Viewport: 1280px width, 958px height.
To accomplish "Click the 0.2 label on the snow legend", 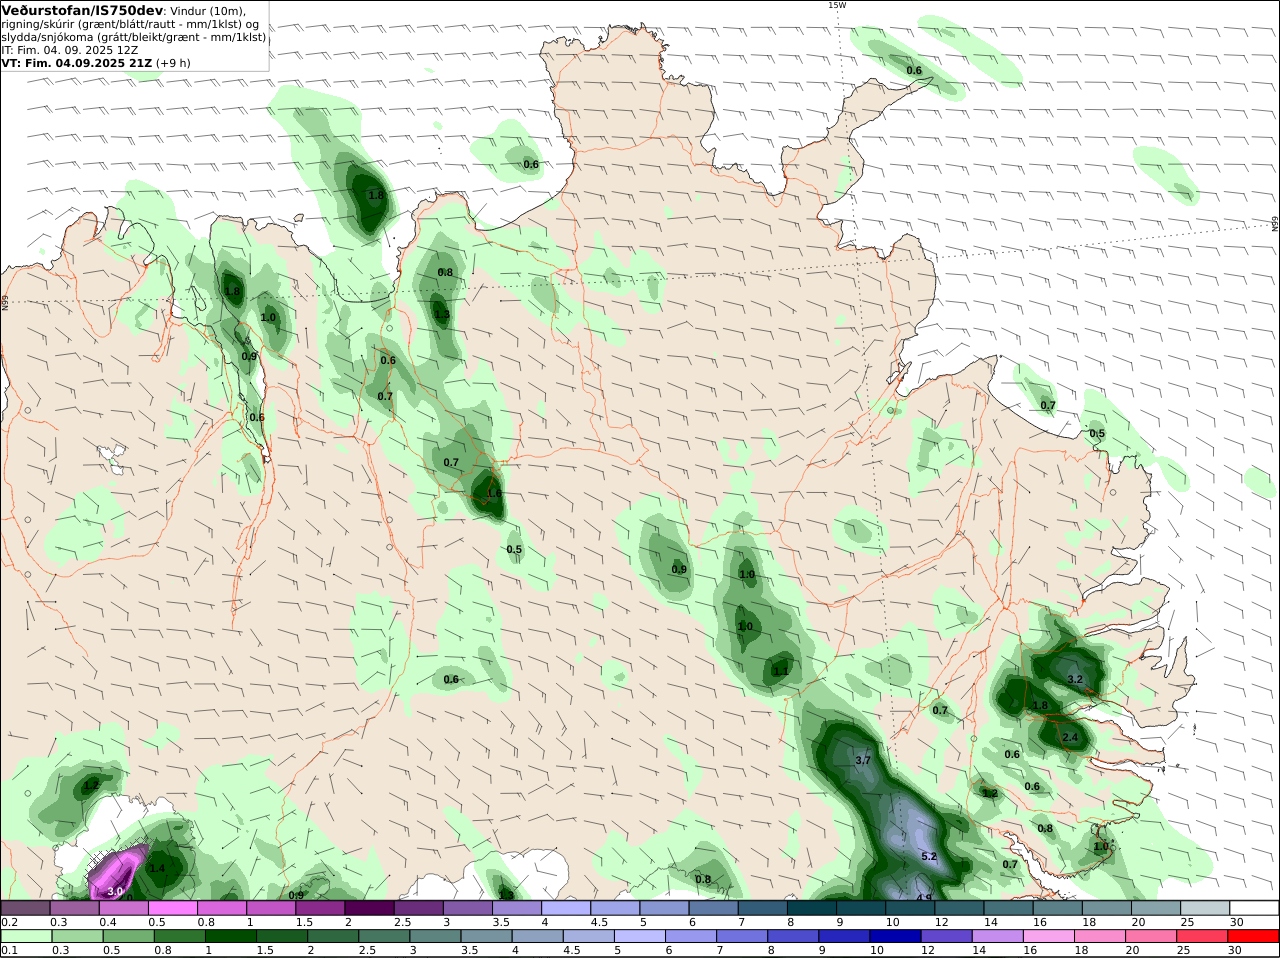I will point(9,922).
